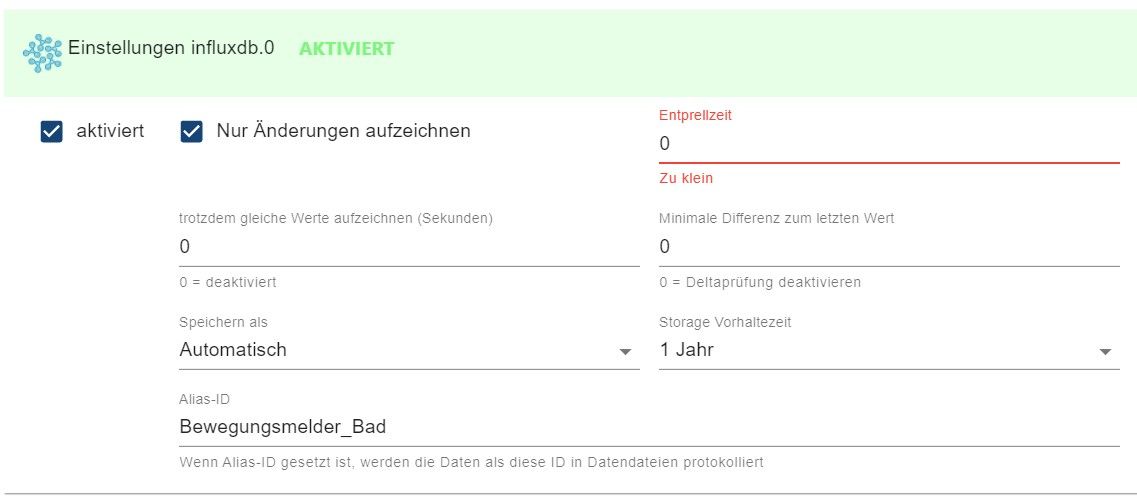Focus the trotzdem gleiche Werte aufzeichnen field
The image size is (1137, 496).
point(408,246)
